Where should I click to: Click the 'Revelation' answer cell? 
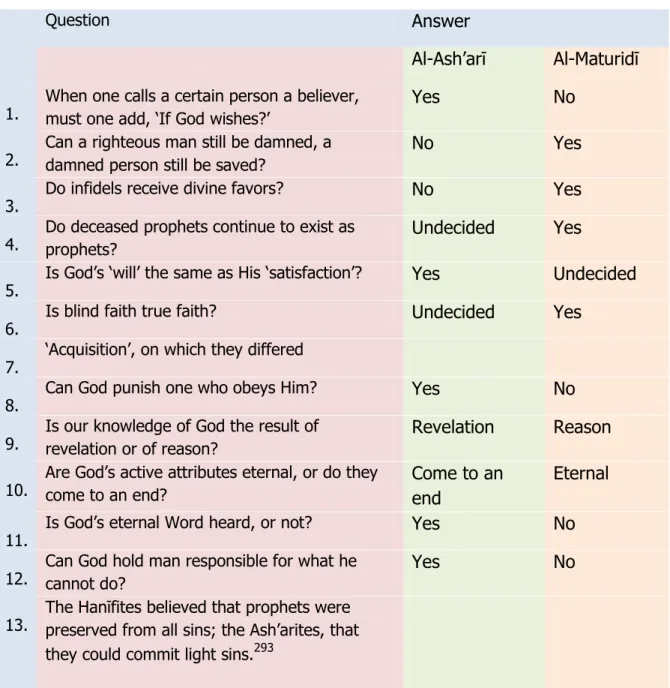453,427
